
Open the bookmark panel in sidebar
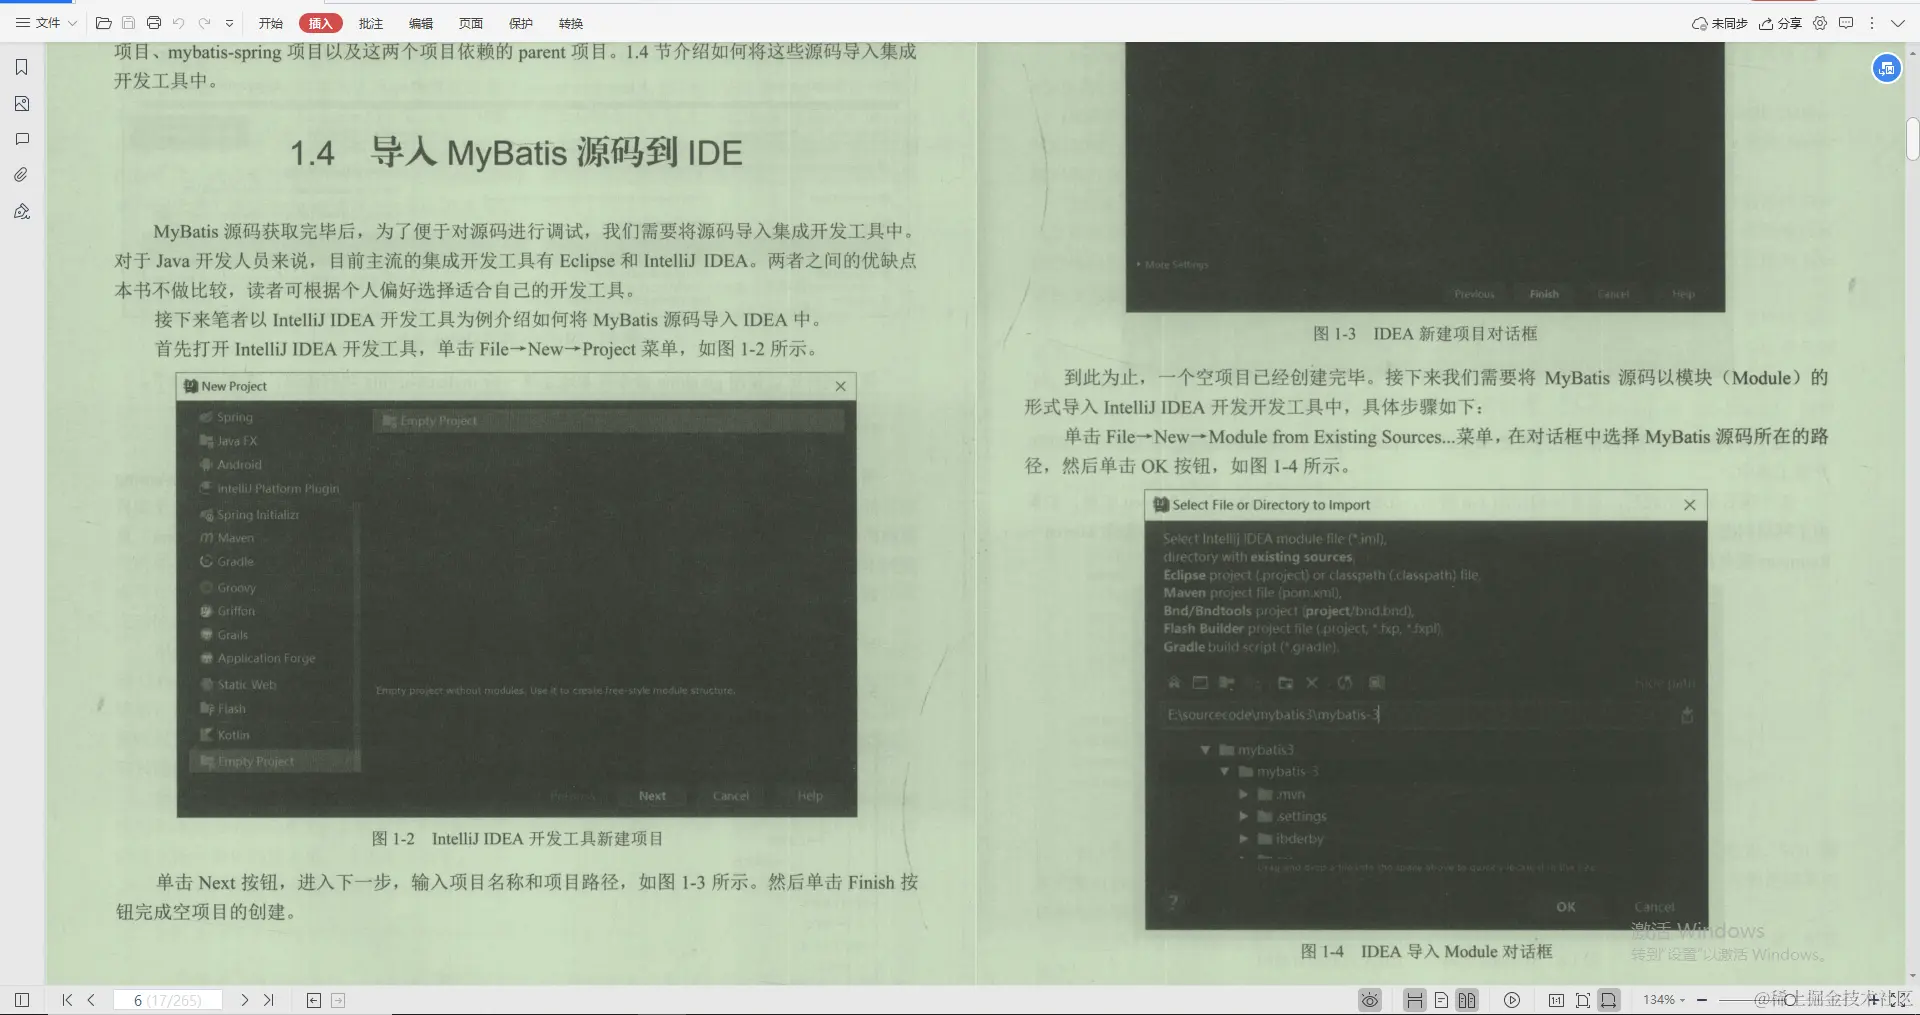22,67
